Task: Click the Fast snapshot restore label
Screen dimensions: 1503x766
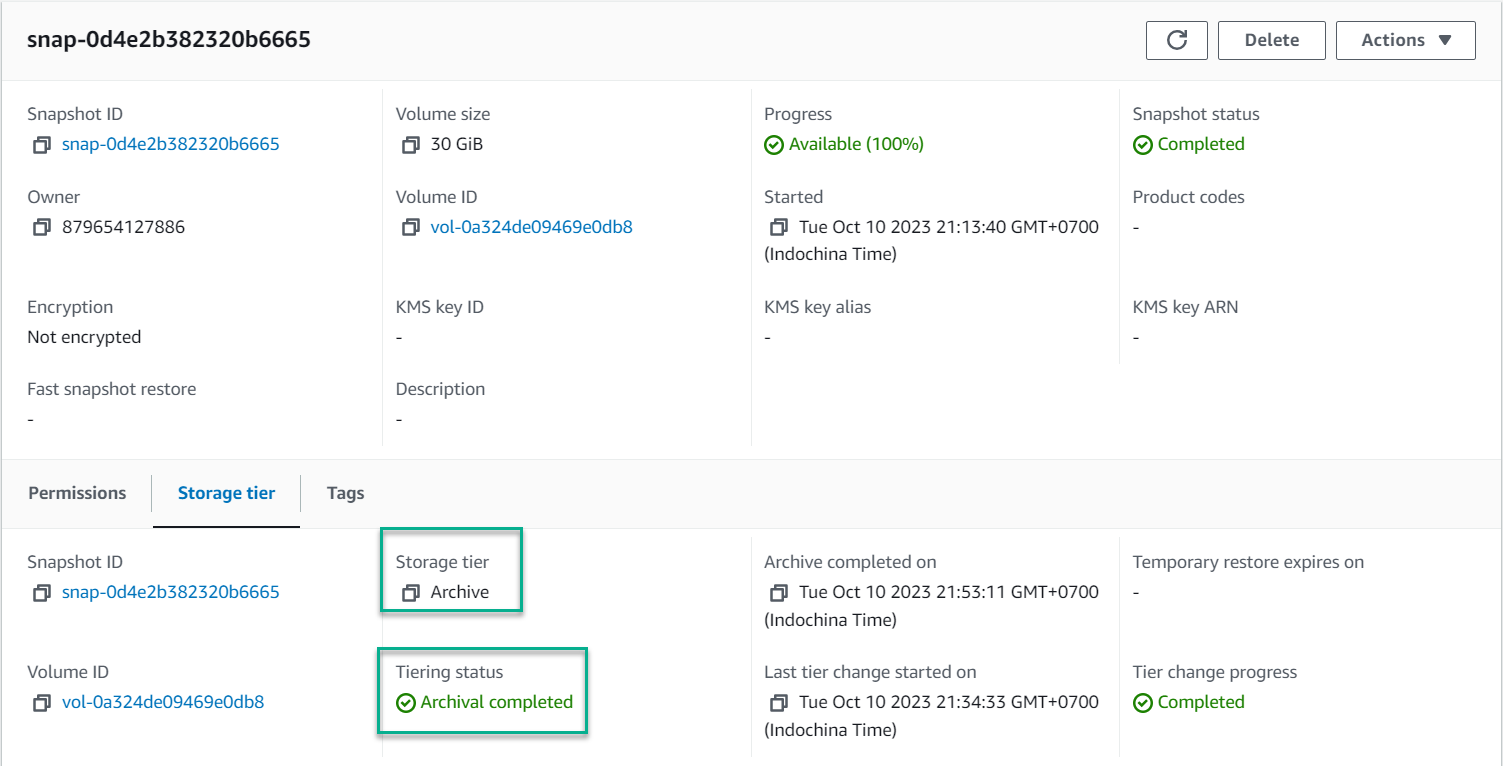Action: point(111,389)
